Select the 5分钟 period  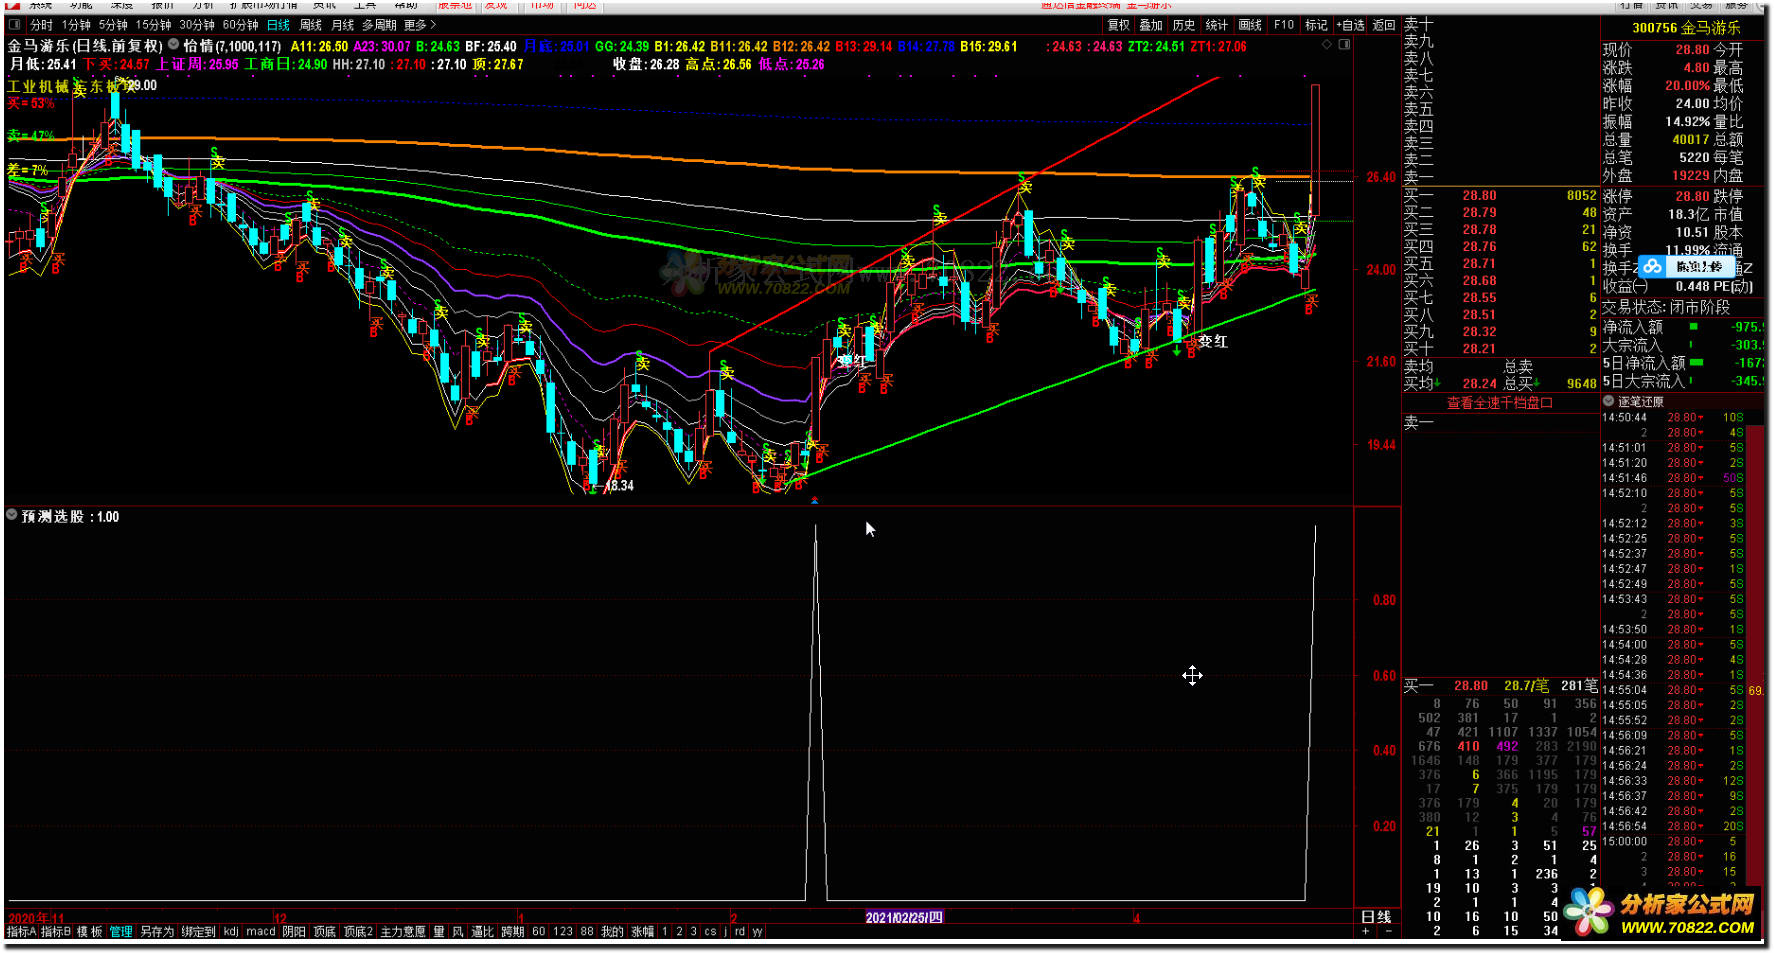[113, 25]
